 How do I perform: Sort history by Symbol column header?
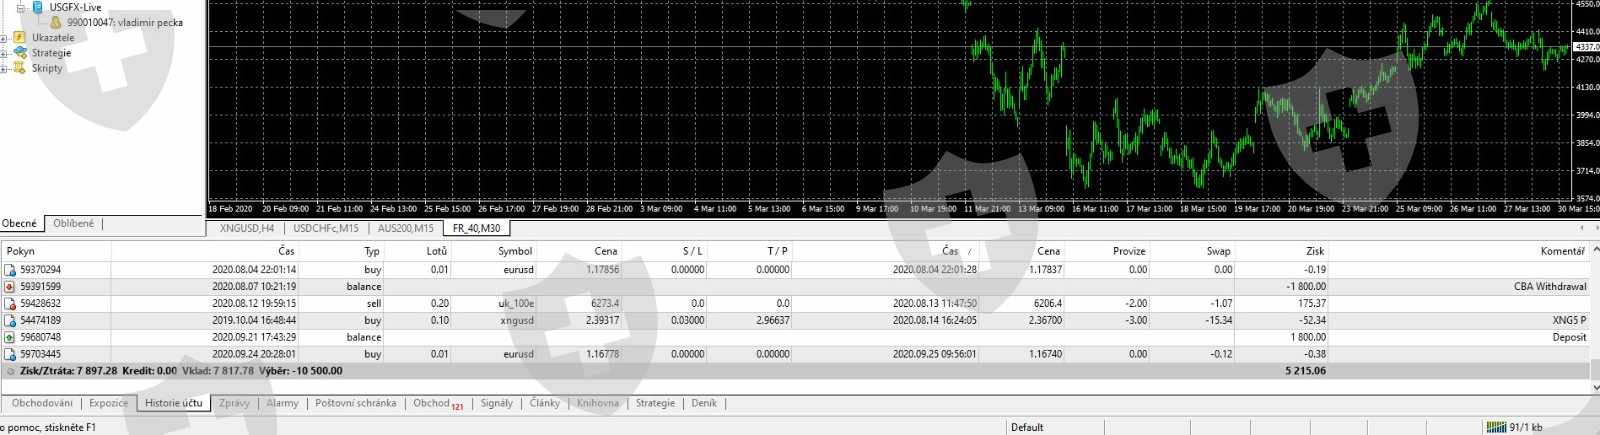(x=515, y=251)
